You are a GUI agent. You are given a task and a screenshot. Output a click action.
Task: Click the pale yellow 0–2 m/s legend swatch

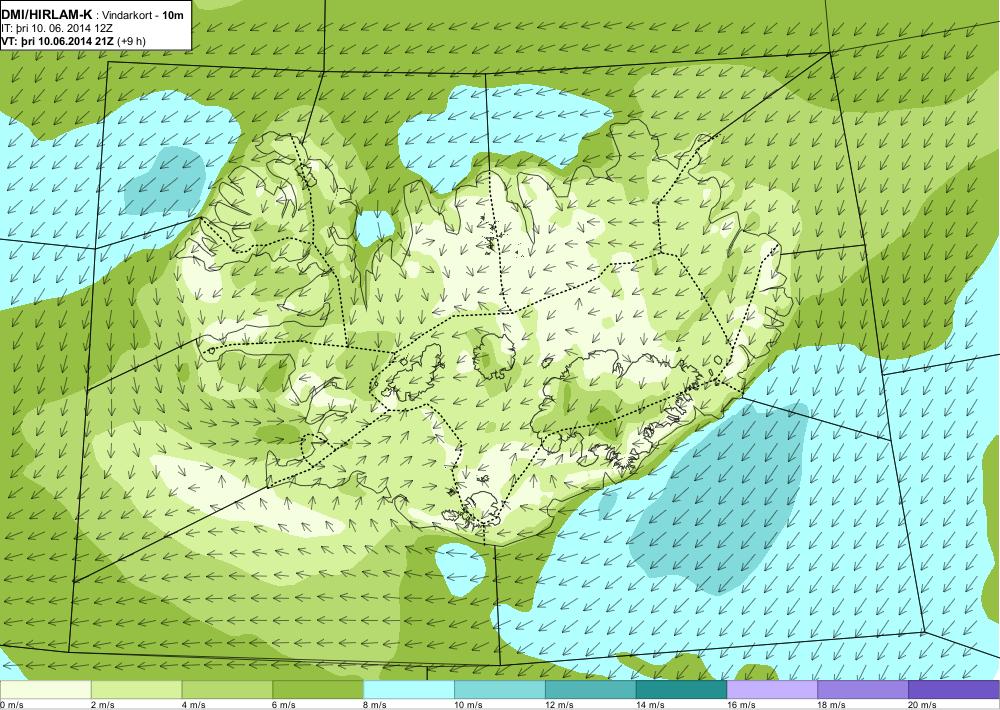pyautogui.click(x=46, y=690)
